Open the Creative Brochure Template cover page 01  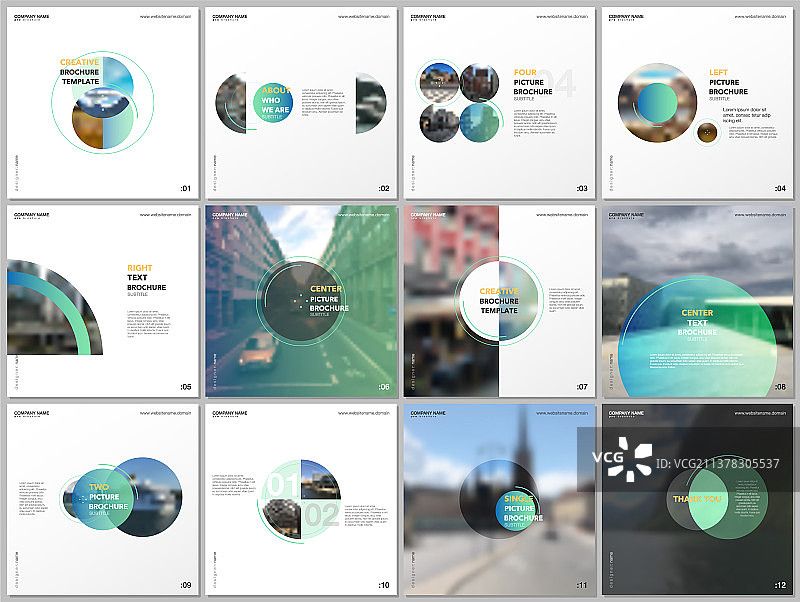coord(103,103)
